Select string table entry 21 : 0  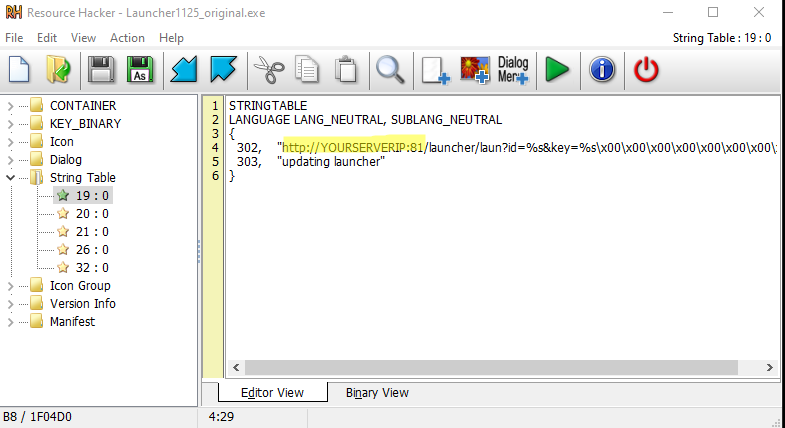(x=83, y=232)
